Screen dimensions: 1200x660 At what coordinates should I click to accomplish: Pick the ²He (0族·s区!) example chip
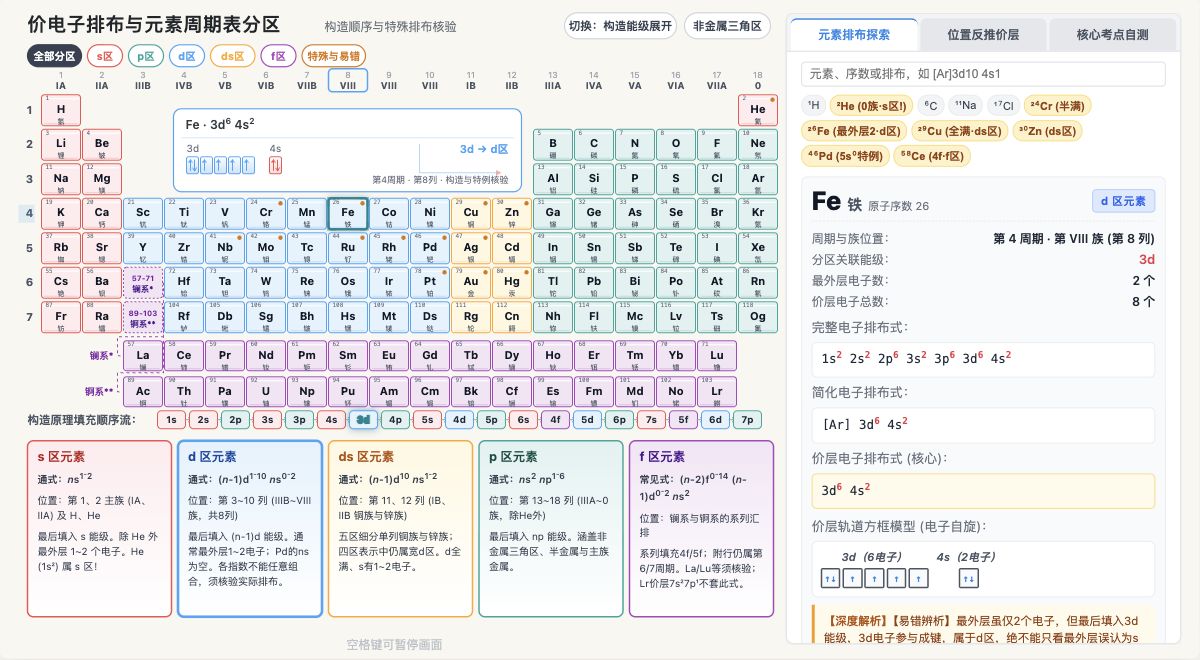click(872, 105)
